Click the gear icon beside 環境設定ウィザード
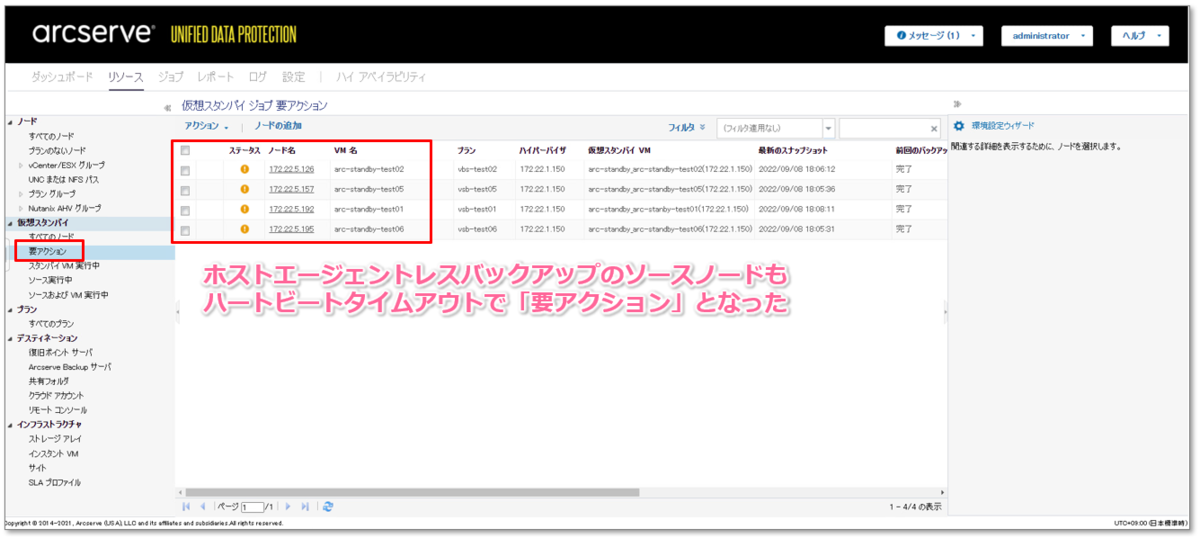The image size is (1200, 538). [959, 127]
